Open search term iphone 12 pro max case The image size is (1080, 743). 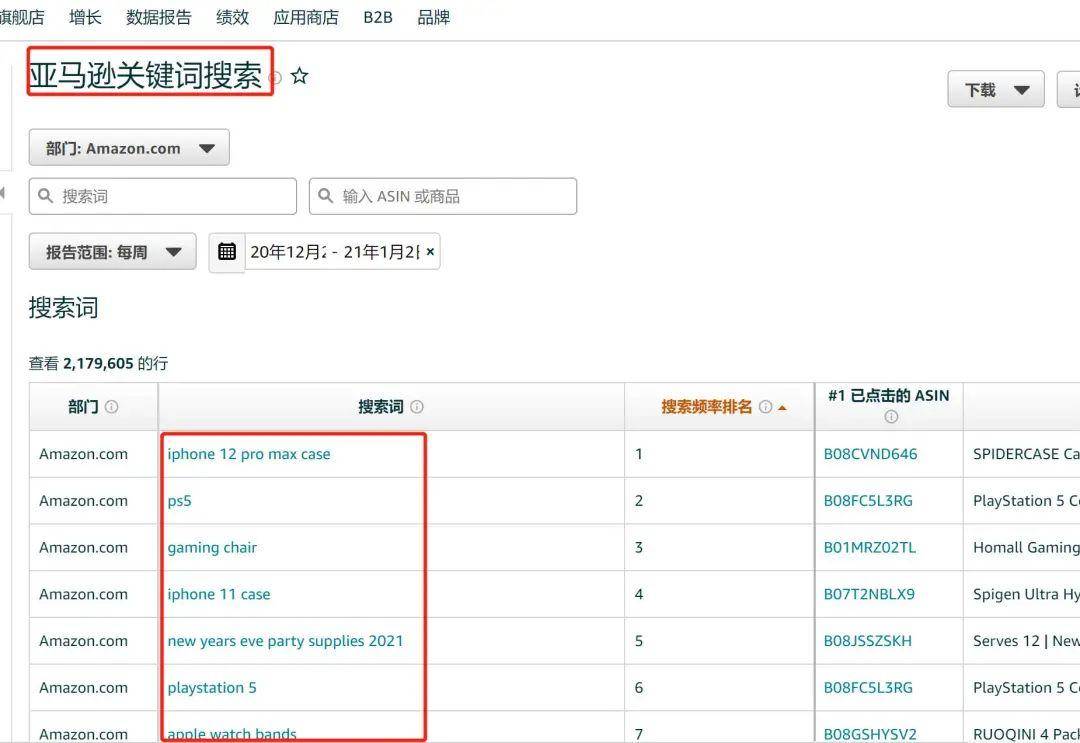[x=249, y=454]
